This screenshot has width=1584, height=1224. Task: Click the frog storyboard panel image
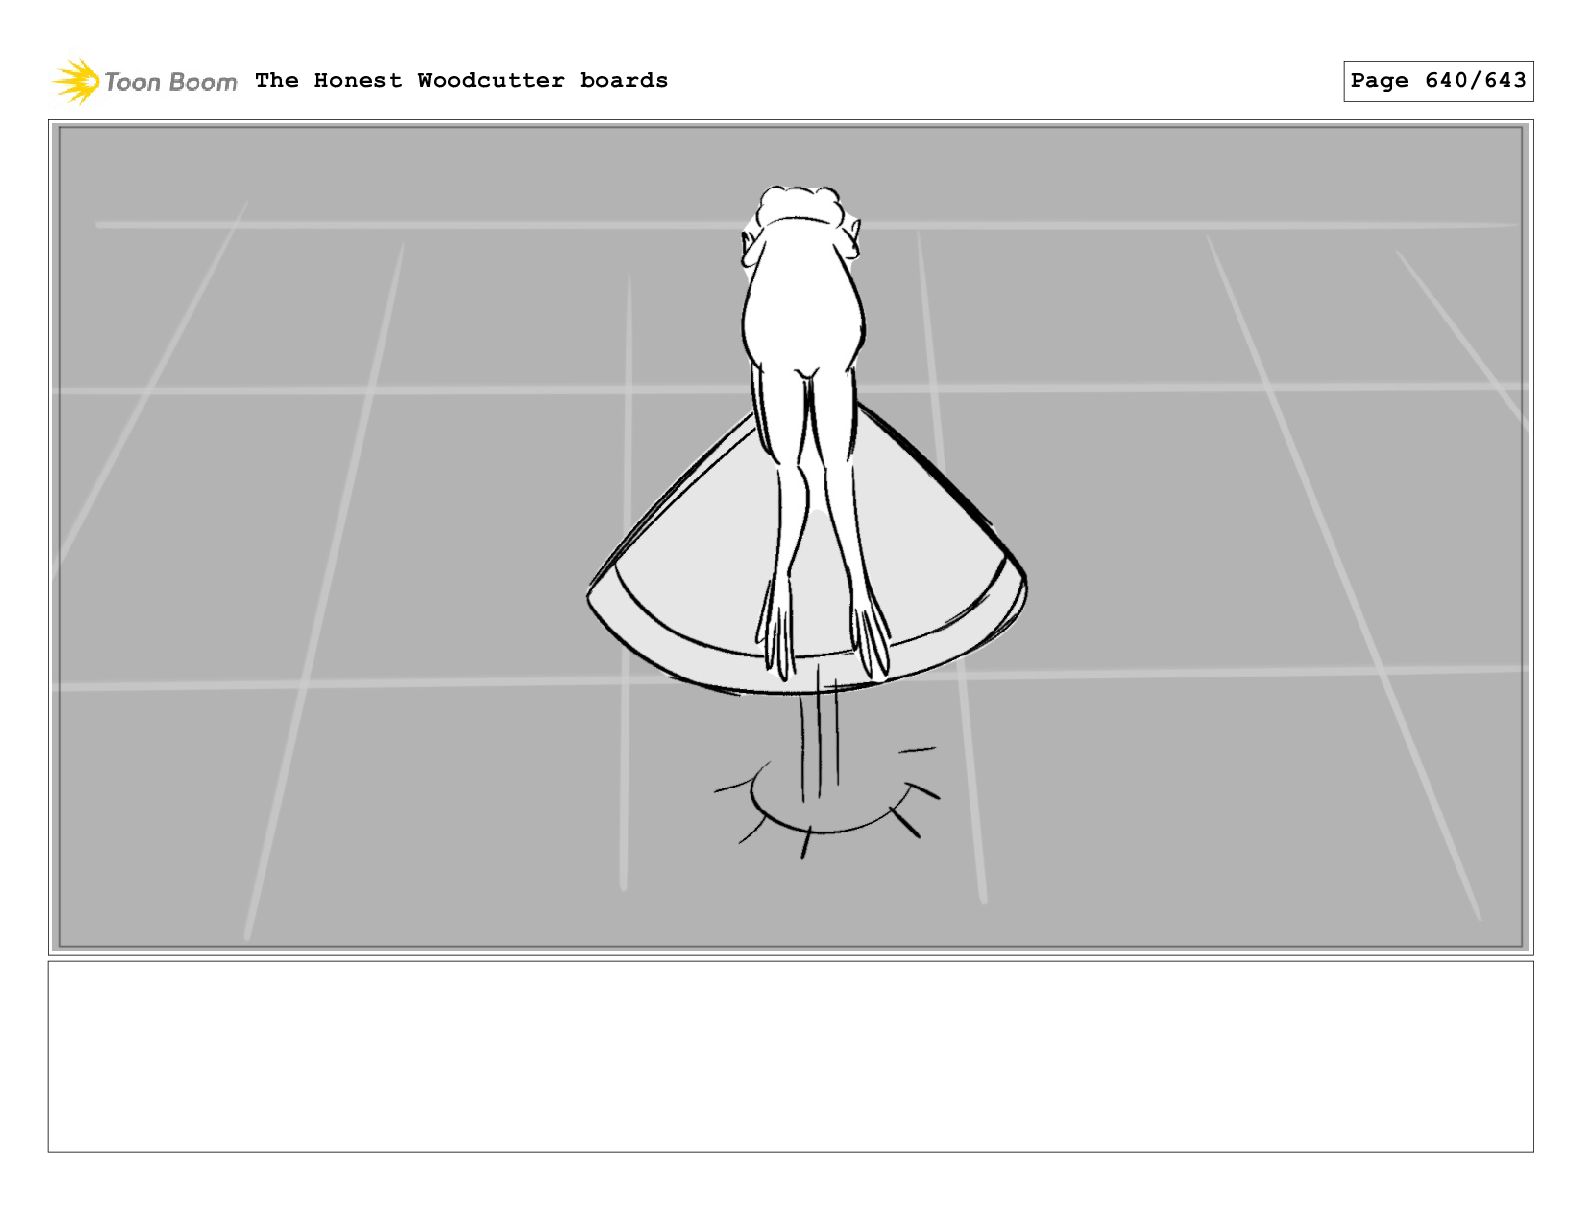pyautogui.click(x=790, y=537)
